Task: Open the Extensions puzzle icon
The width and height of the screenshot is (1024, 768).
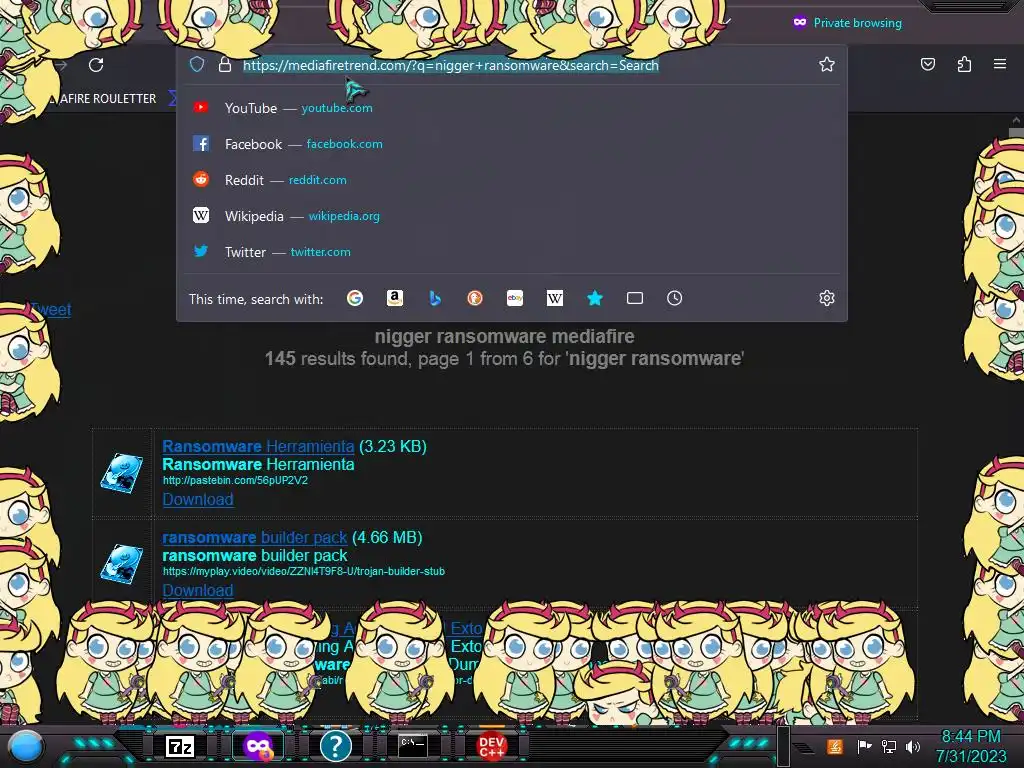Action: pos(964,64)
